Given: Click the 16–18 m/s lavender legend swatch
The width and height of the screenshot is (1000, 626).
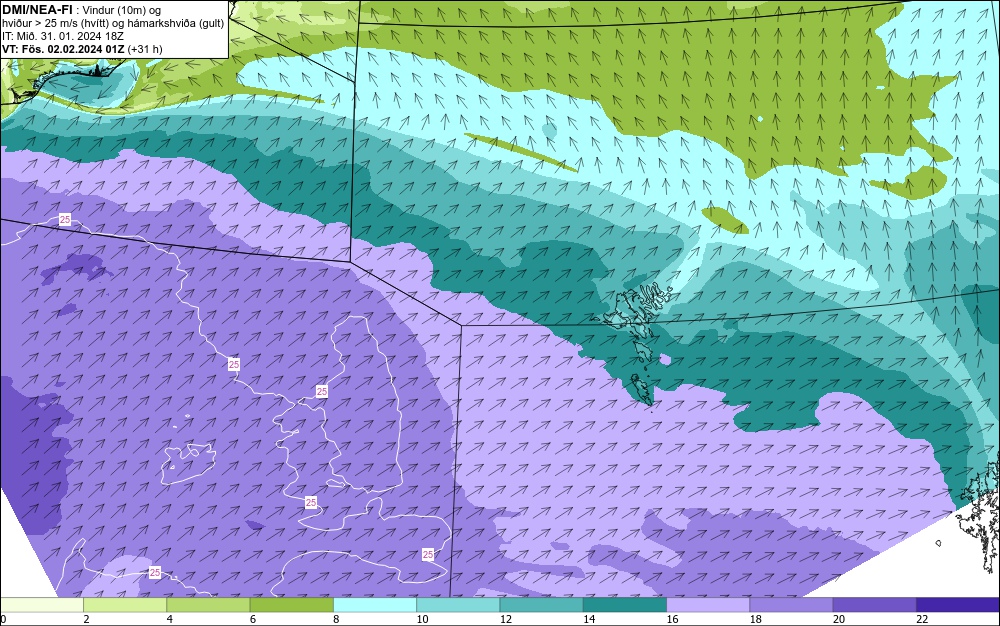Looking at the screenshot, I should click(708, 605).
